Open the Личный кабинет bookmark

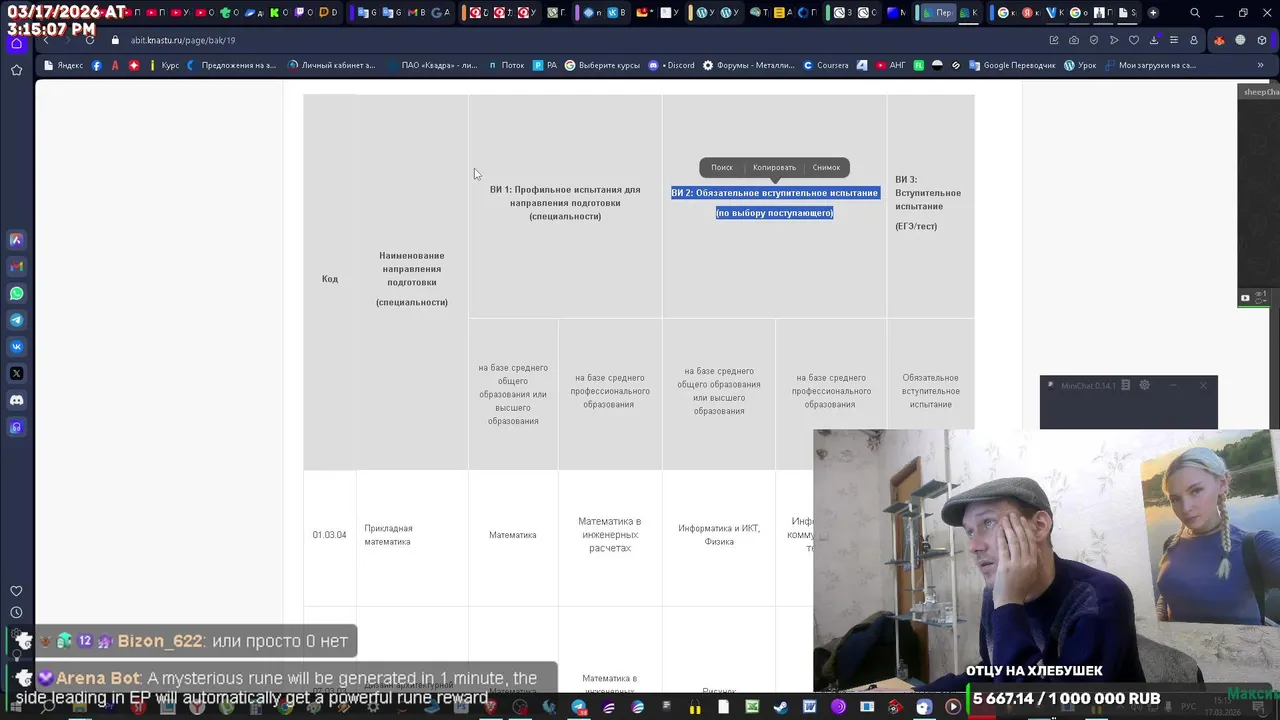point(331,65)
